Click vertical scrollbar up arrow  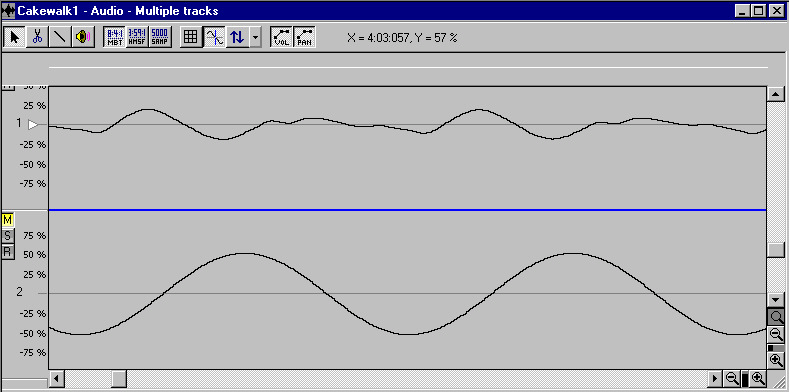tap(775, 94)
